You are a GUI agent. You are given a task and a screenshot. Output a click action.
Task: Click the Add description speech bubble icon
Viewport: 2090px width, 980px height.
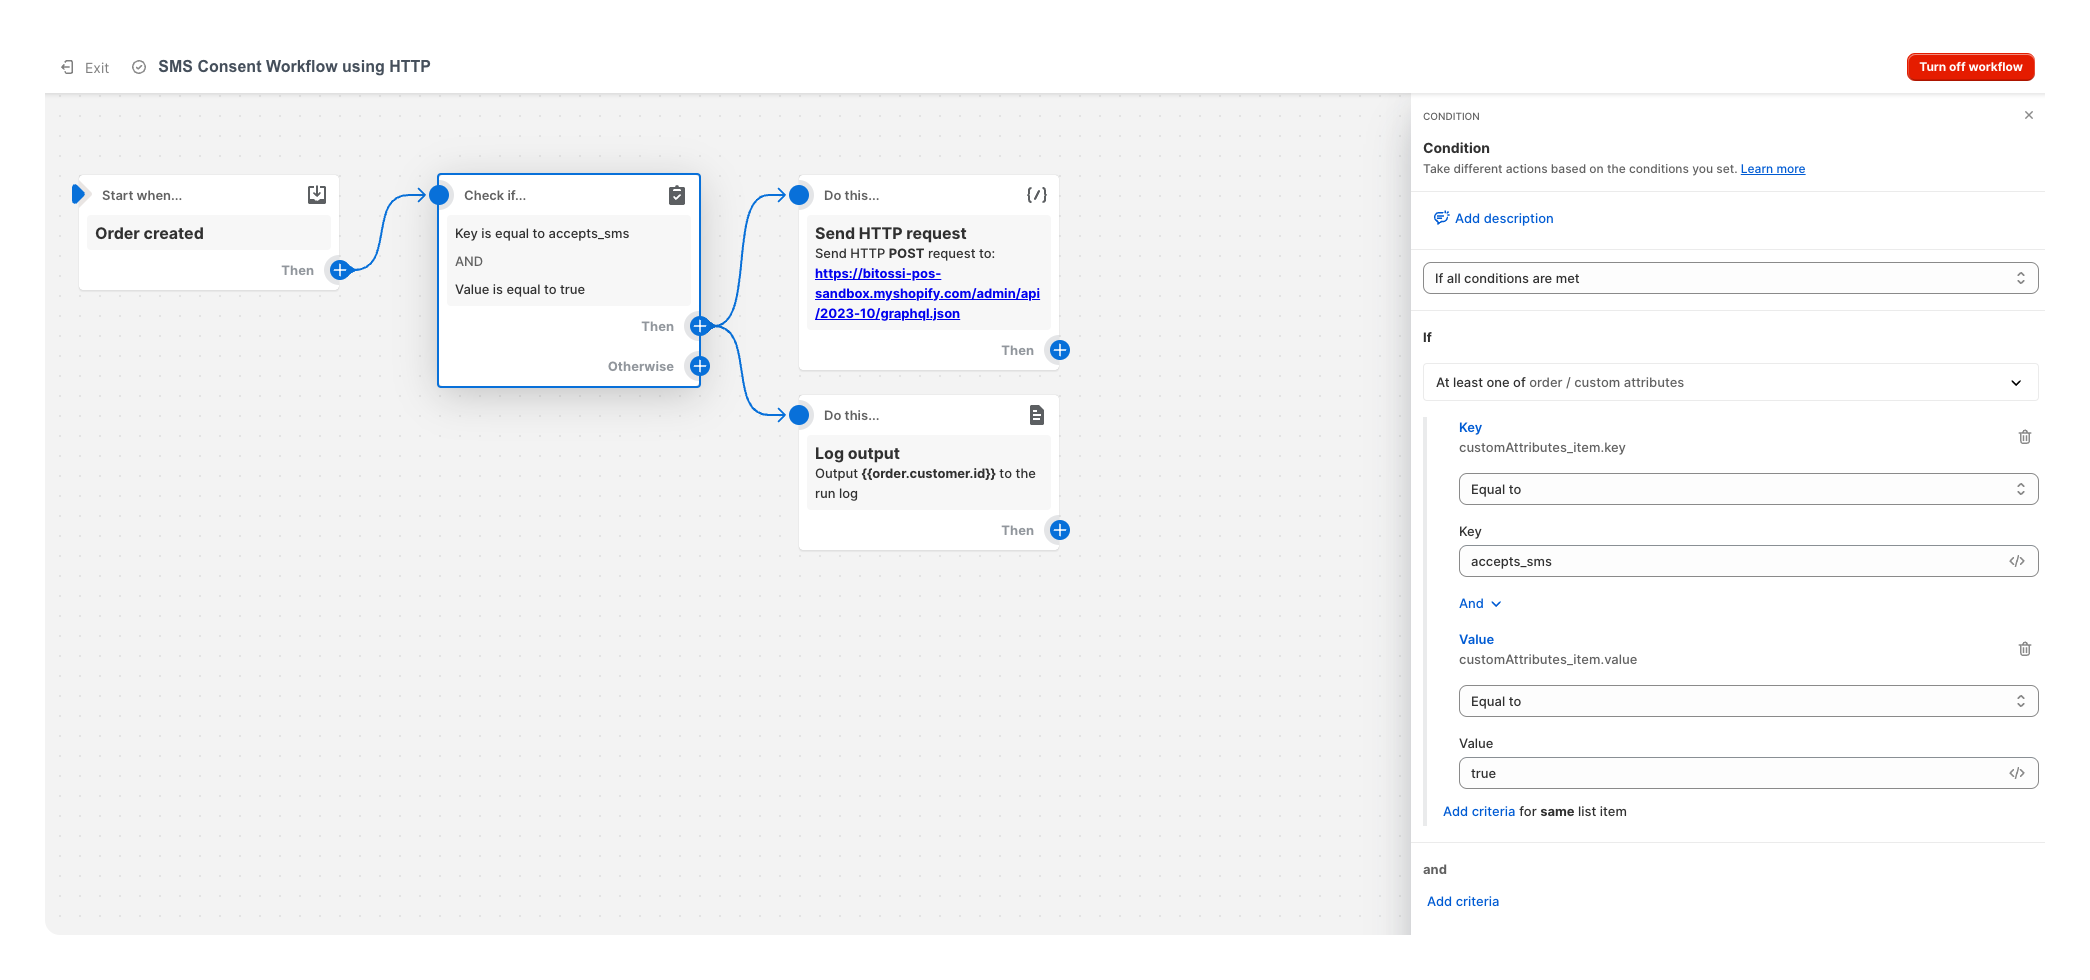[1441, 218]
